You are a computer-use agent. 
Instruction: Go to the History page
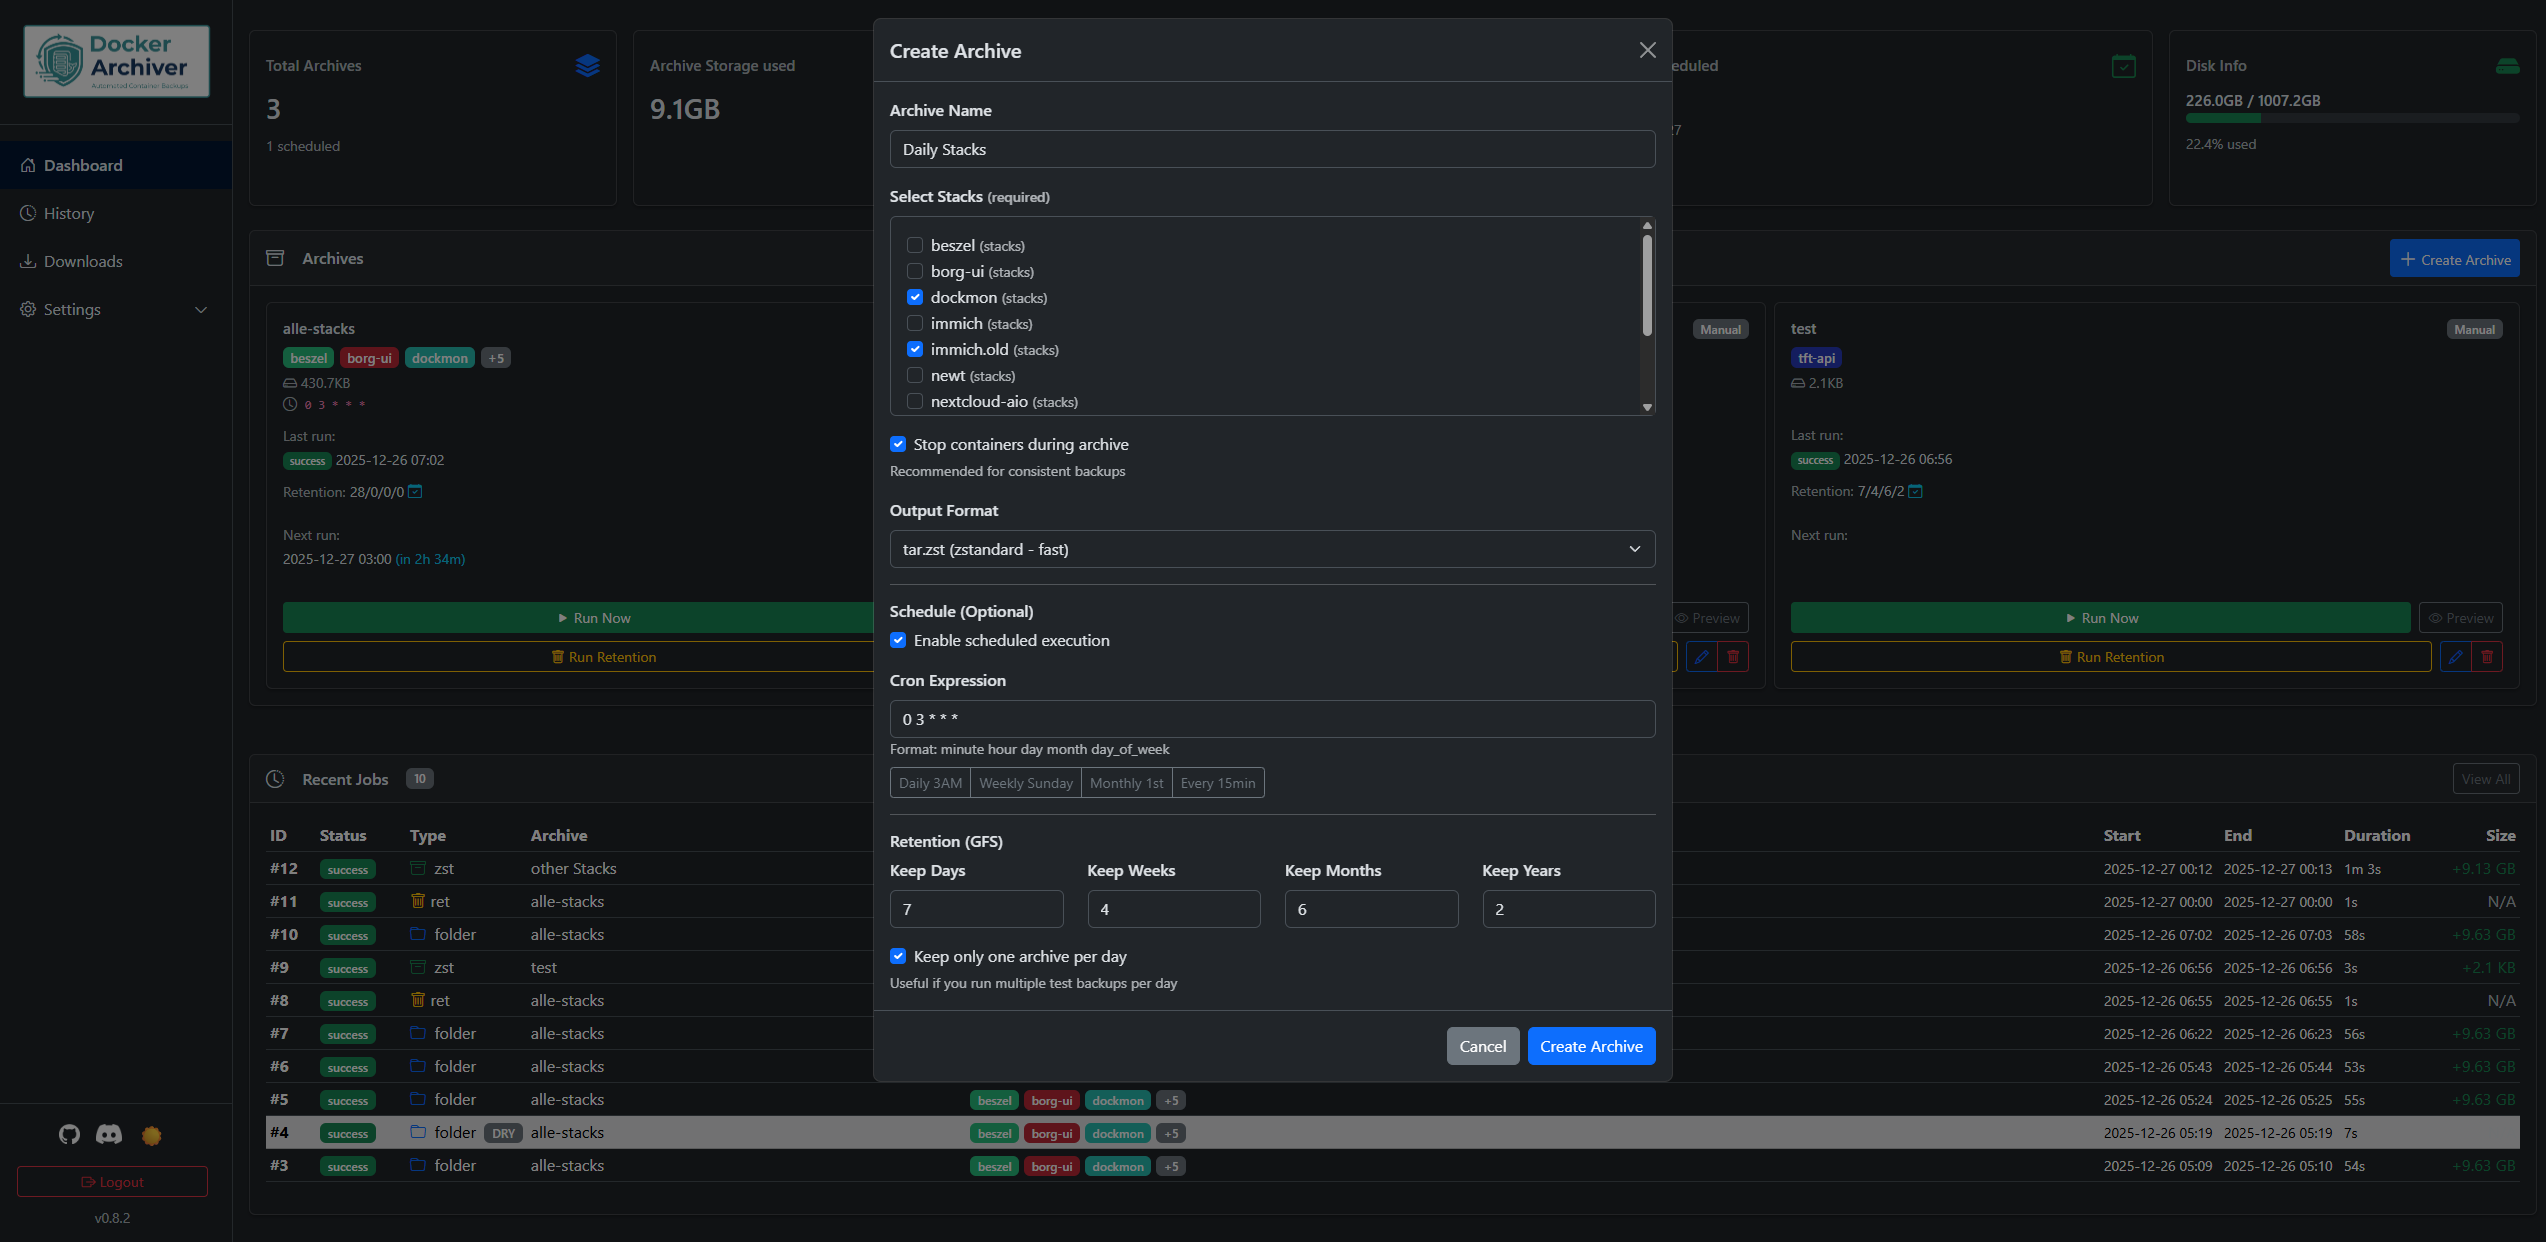click(x=69, y=213)
